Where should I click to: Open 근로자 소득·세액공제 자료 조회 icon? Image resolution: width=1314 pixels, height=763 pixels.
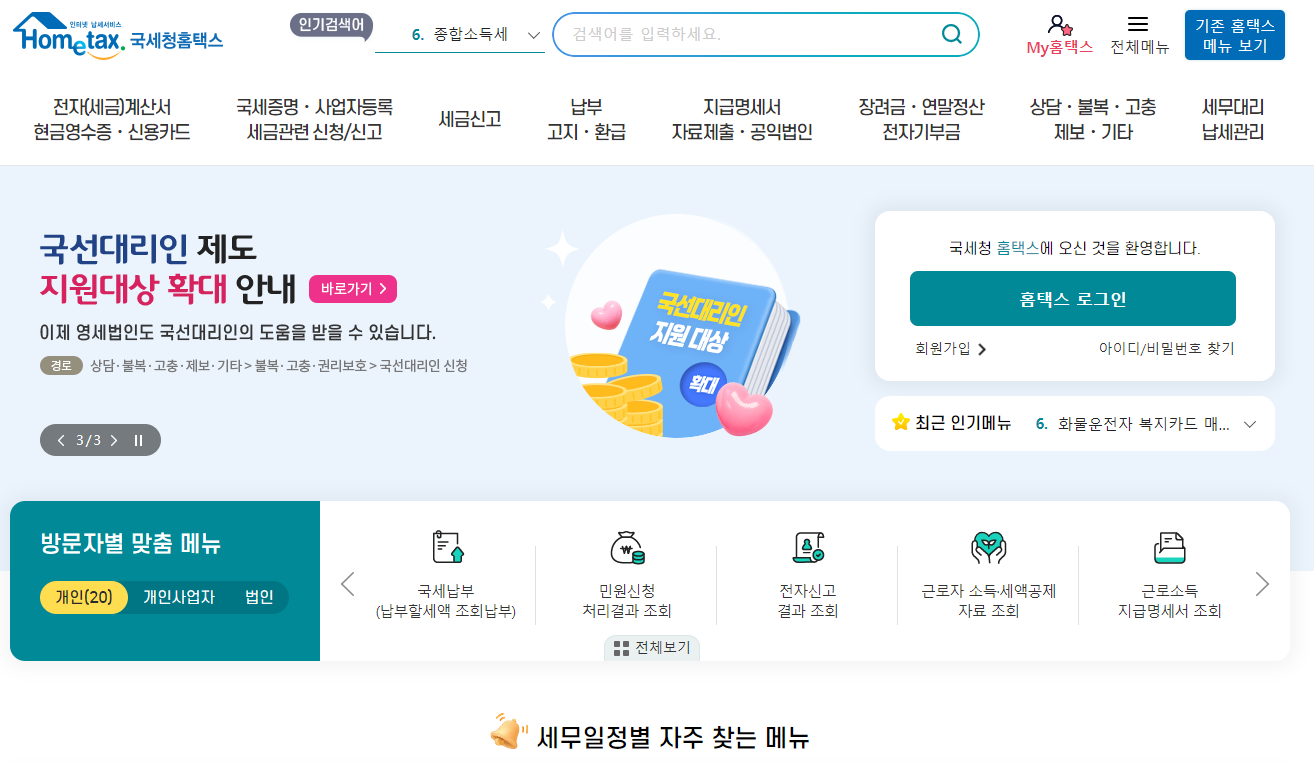pyautogui.click(x=987, y=549)
